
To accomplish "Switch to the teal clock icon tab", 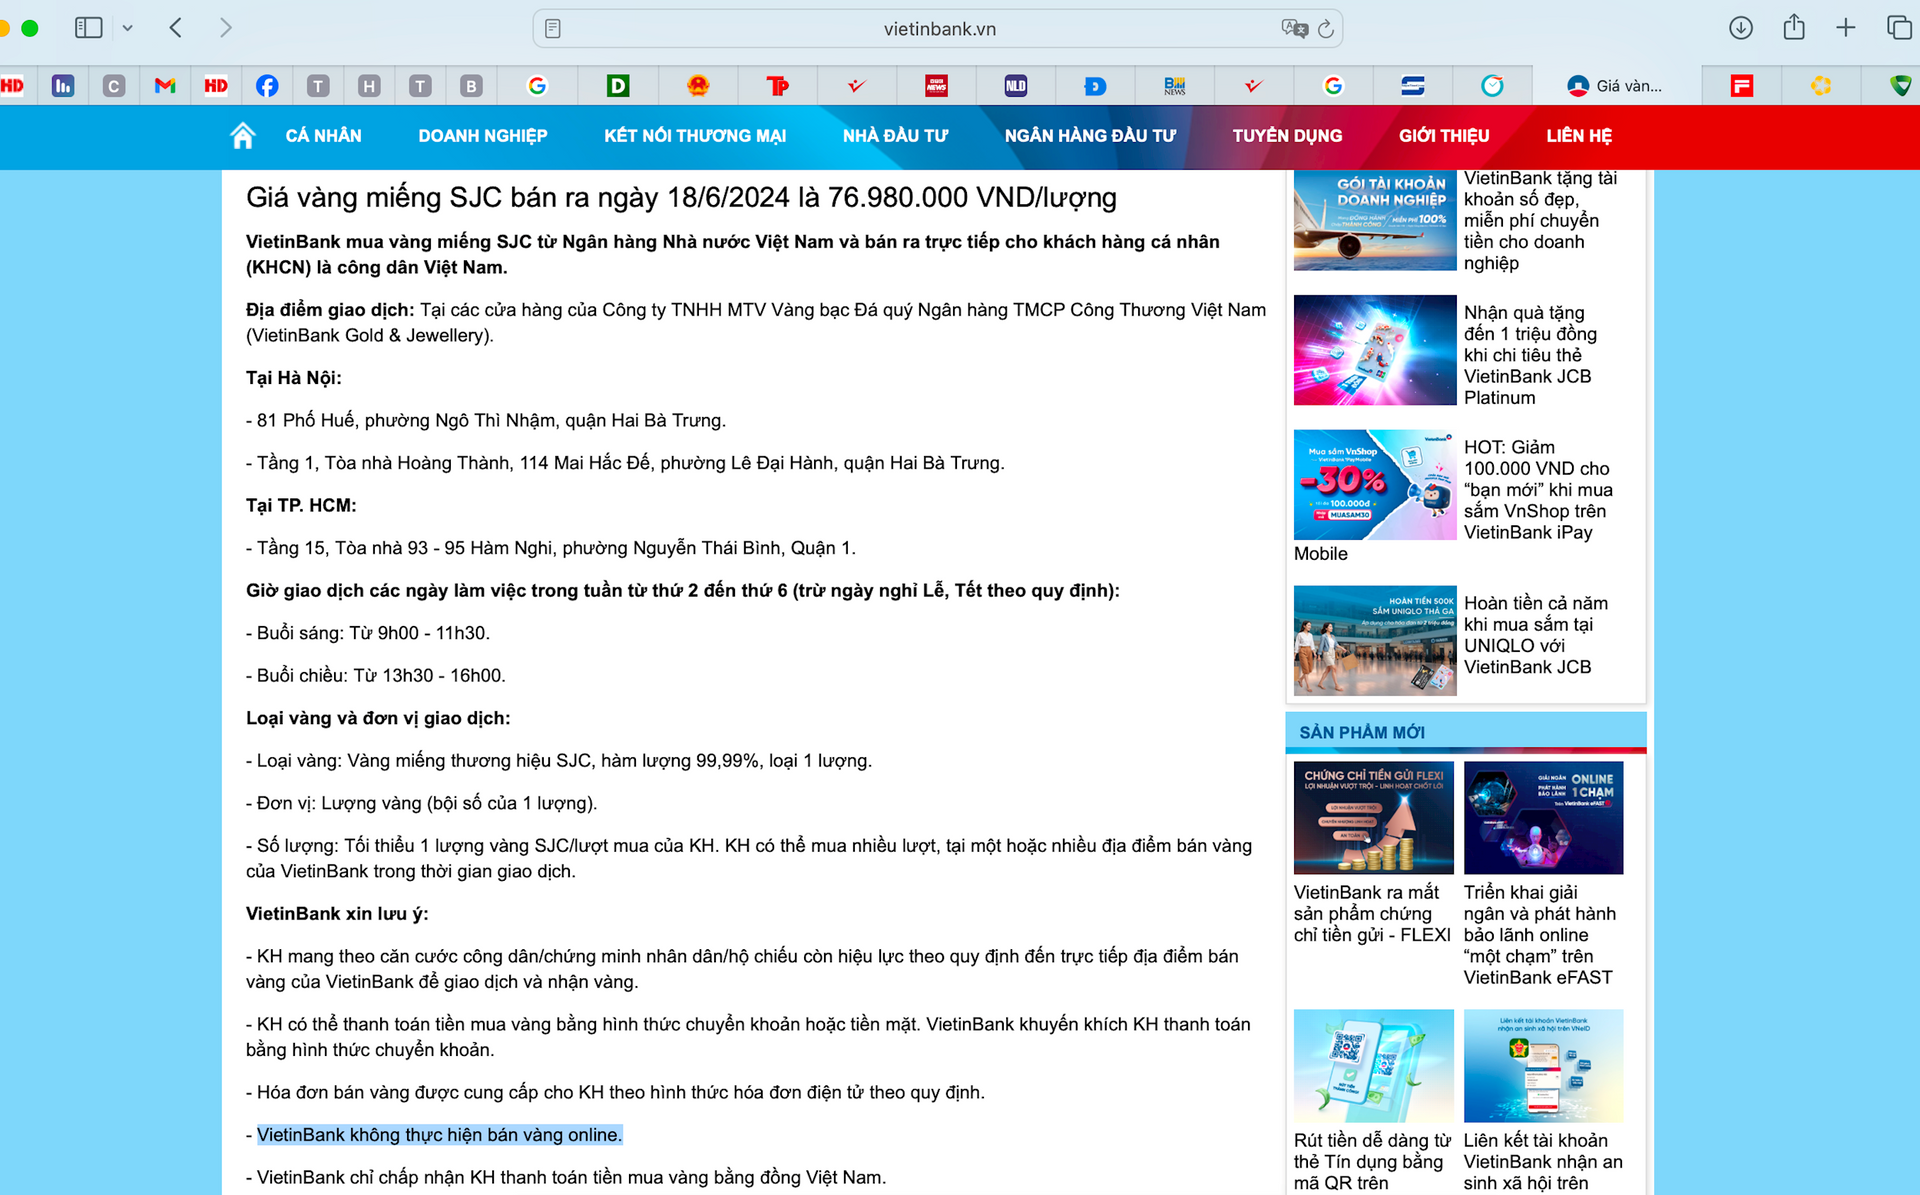I will pos(1492,86).
